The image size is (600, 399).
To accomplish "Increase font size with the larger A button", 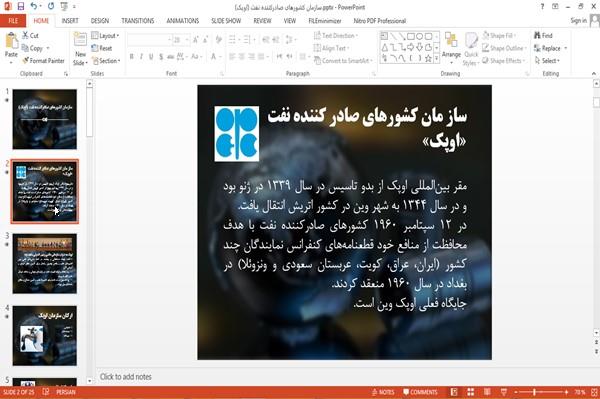I will click(x=196, y=39).
